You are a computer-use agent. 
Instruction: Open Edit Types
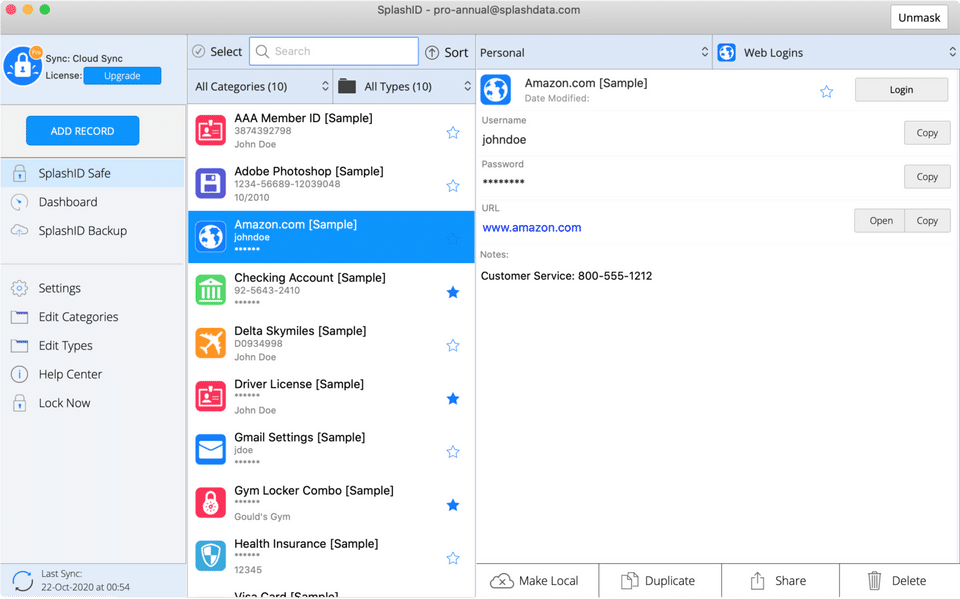click(92, 345)
